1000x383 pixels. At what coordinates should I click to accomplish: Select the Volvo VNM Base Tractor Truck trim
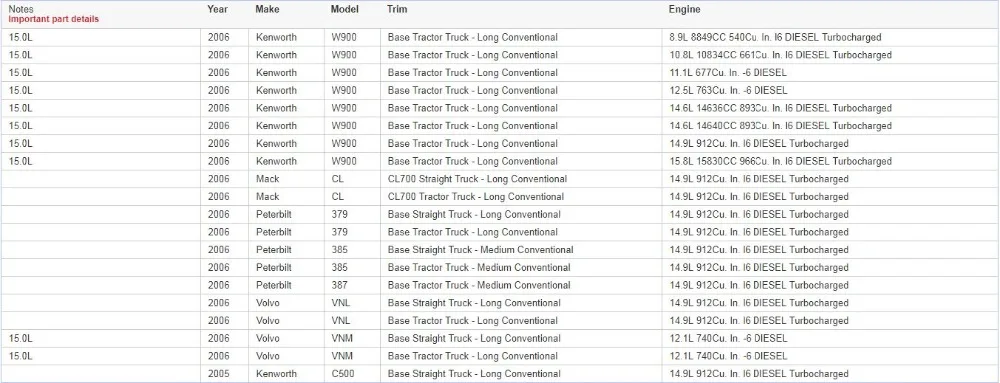[x=473, y=356]
